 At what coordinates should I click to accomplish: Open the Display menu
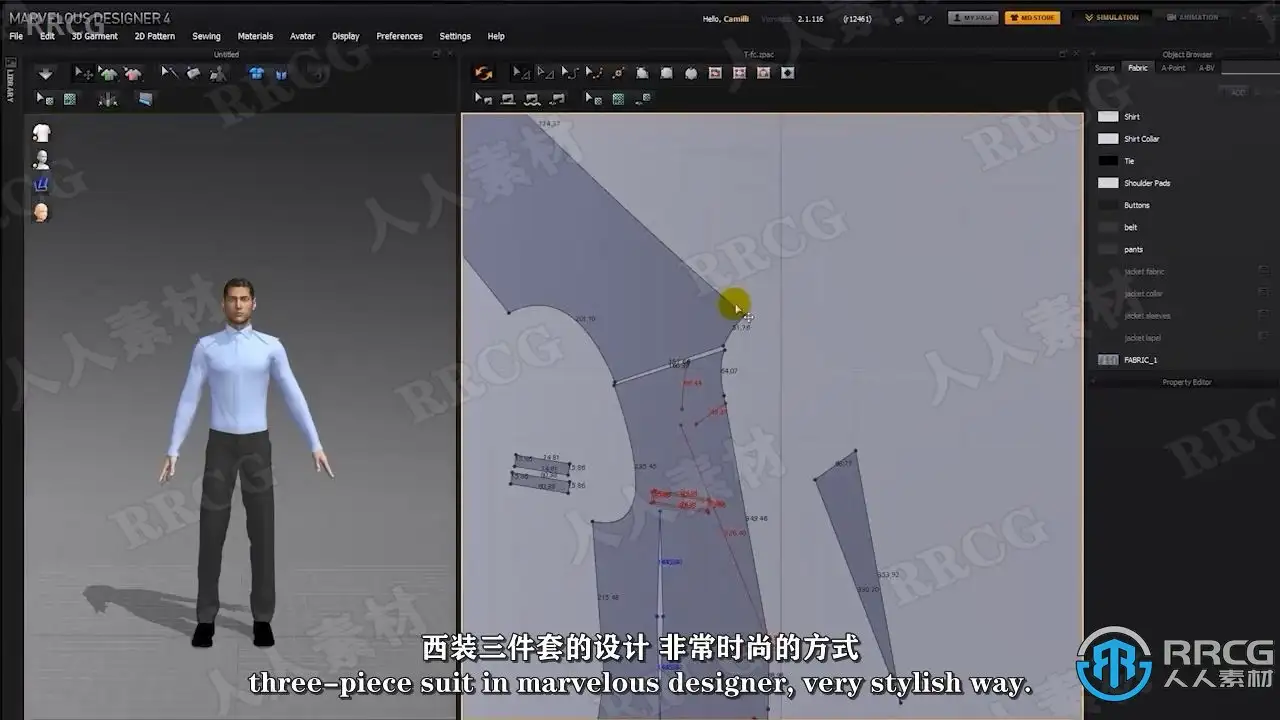click(346, 36)
